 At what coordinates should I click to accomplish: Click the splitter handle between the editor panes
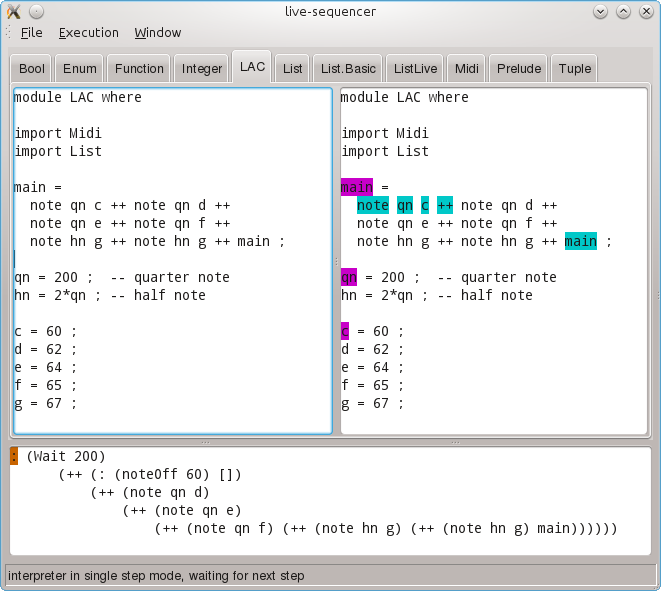click(336, 260)
